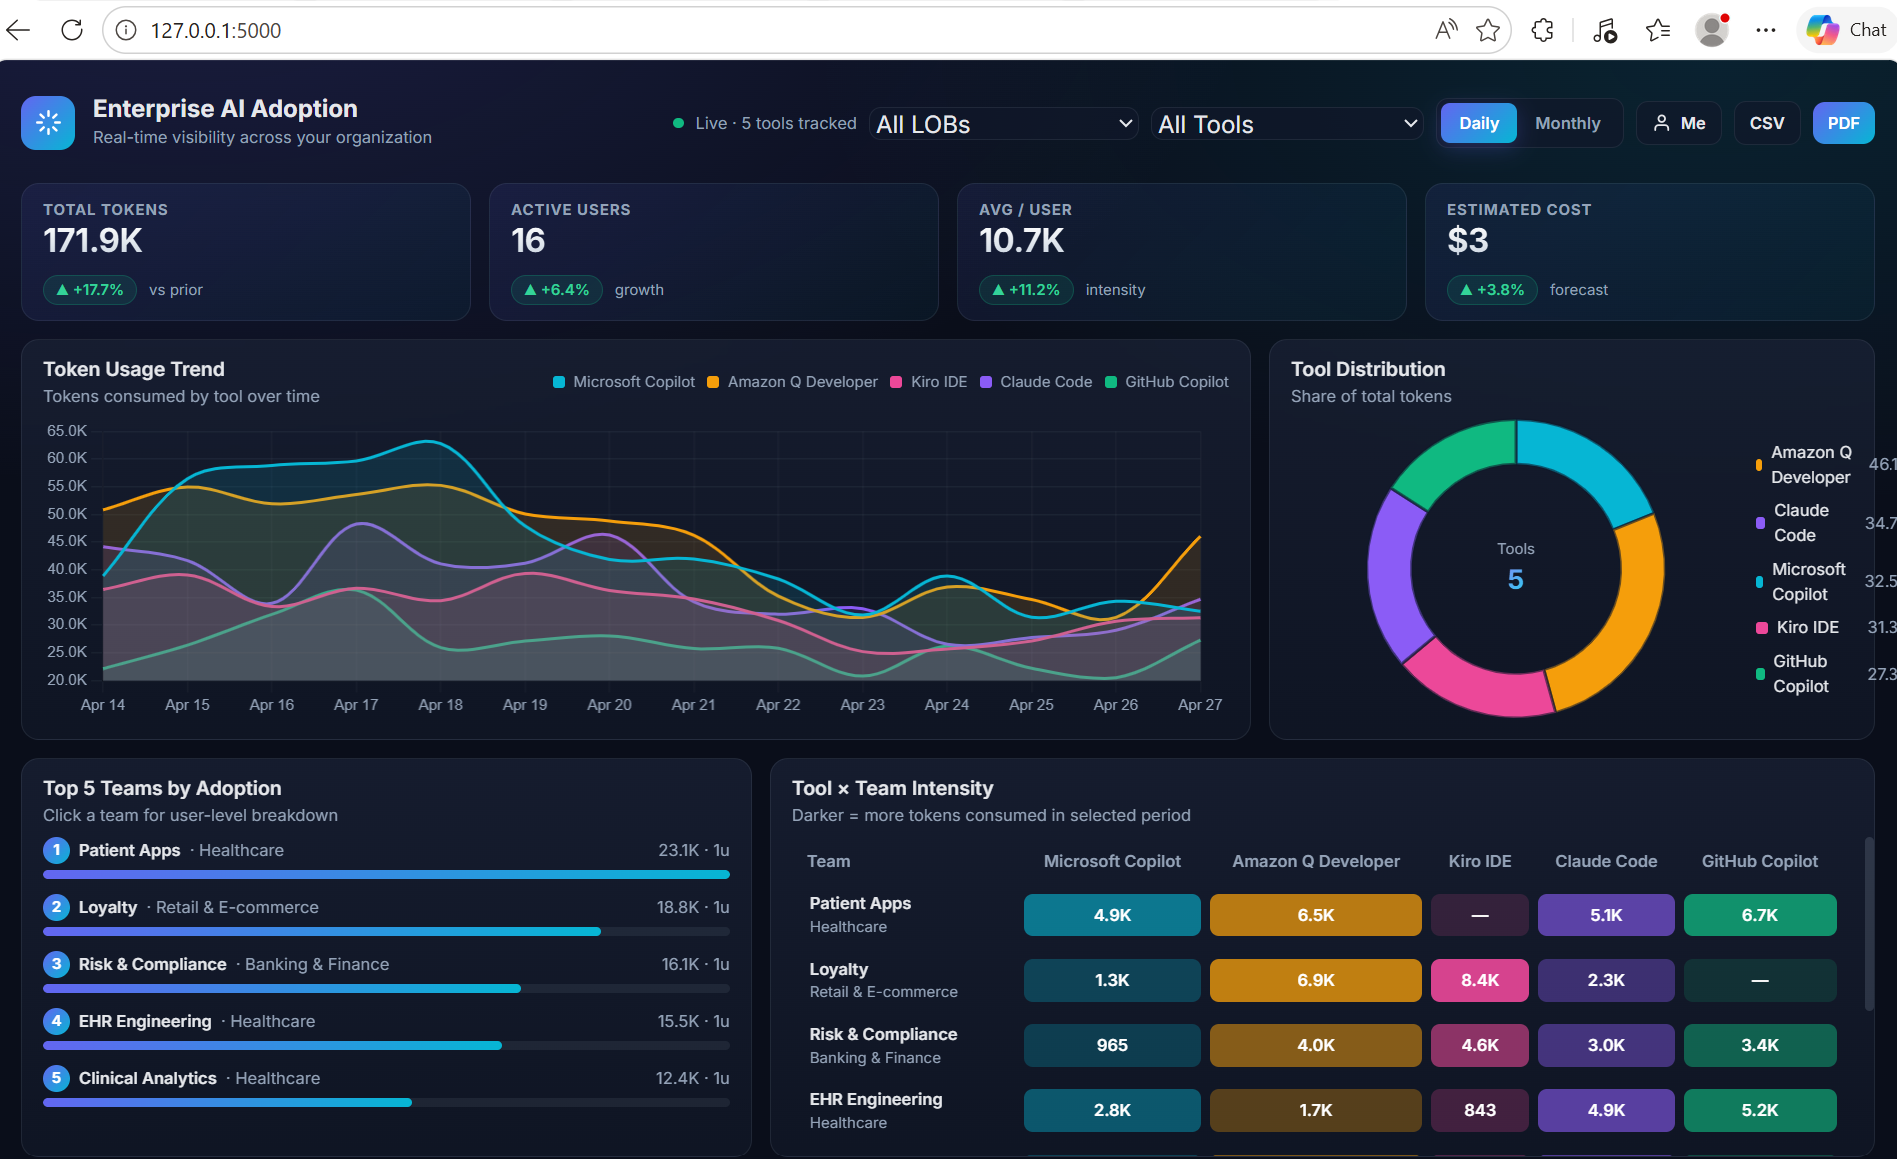1897x1159 pixels.
Task: Reload the page with refresh icon
Action: (72, 30)
